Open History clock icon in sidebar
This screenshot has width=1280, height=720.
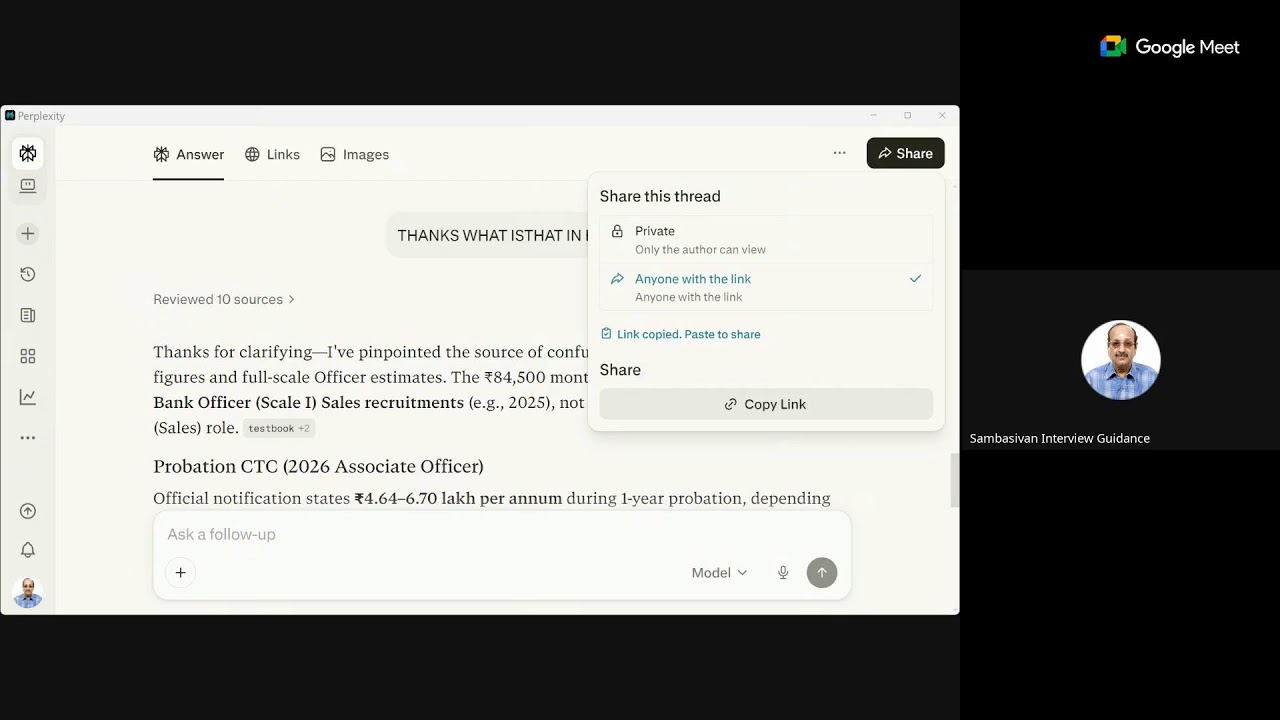click(28, 274)
